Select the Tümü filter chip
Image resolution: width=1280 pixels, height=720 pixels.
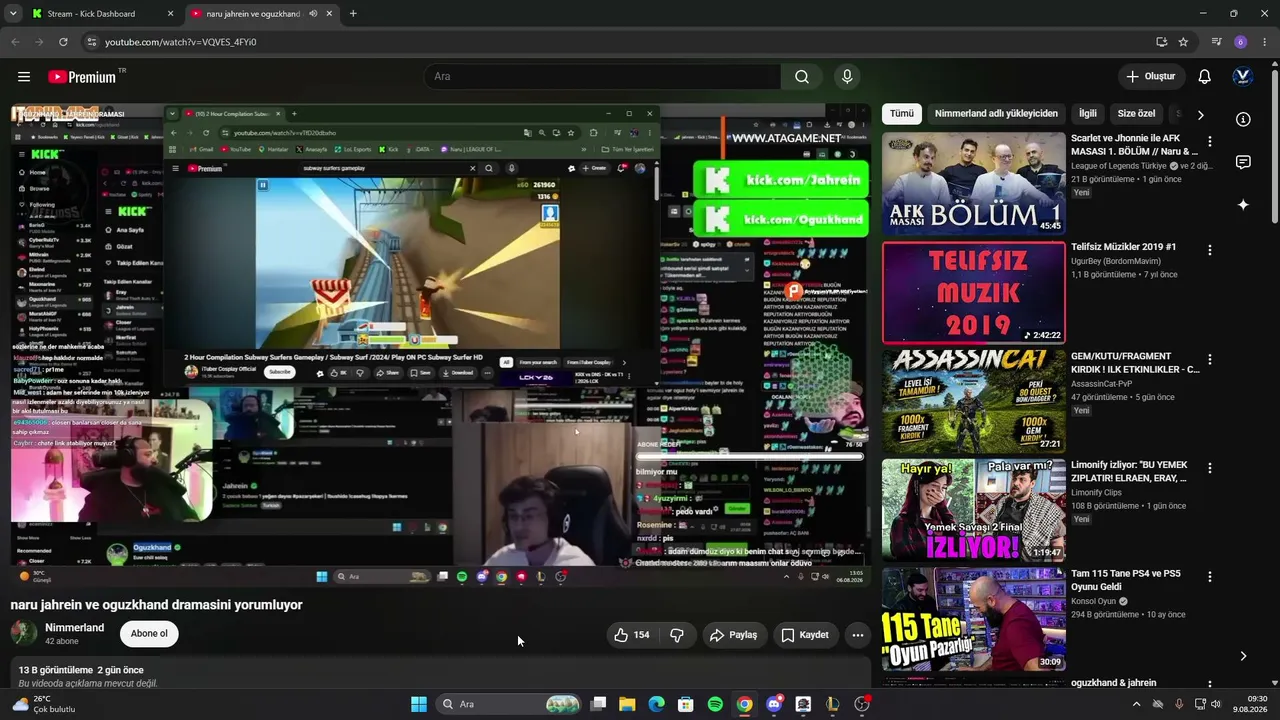[902, 114]
